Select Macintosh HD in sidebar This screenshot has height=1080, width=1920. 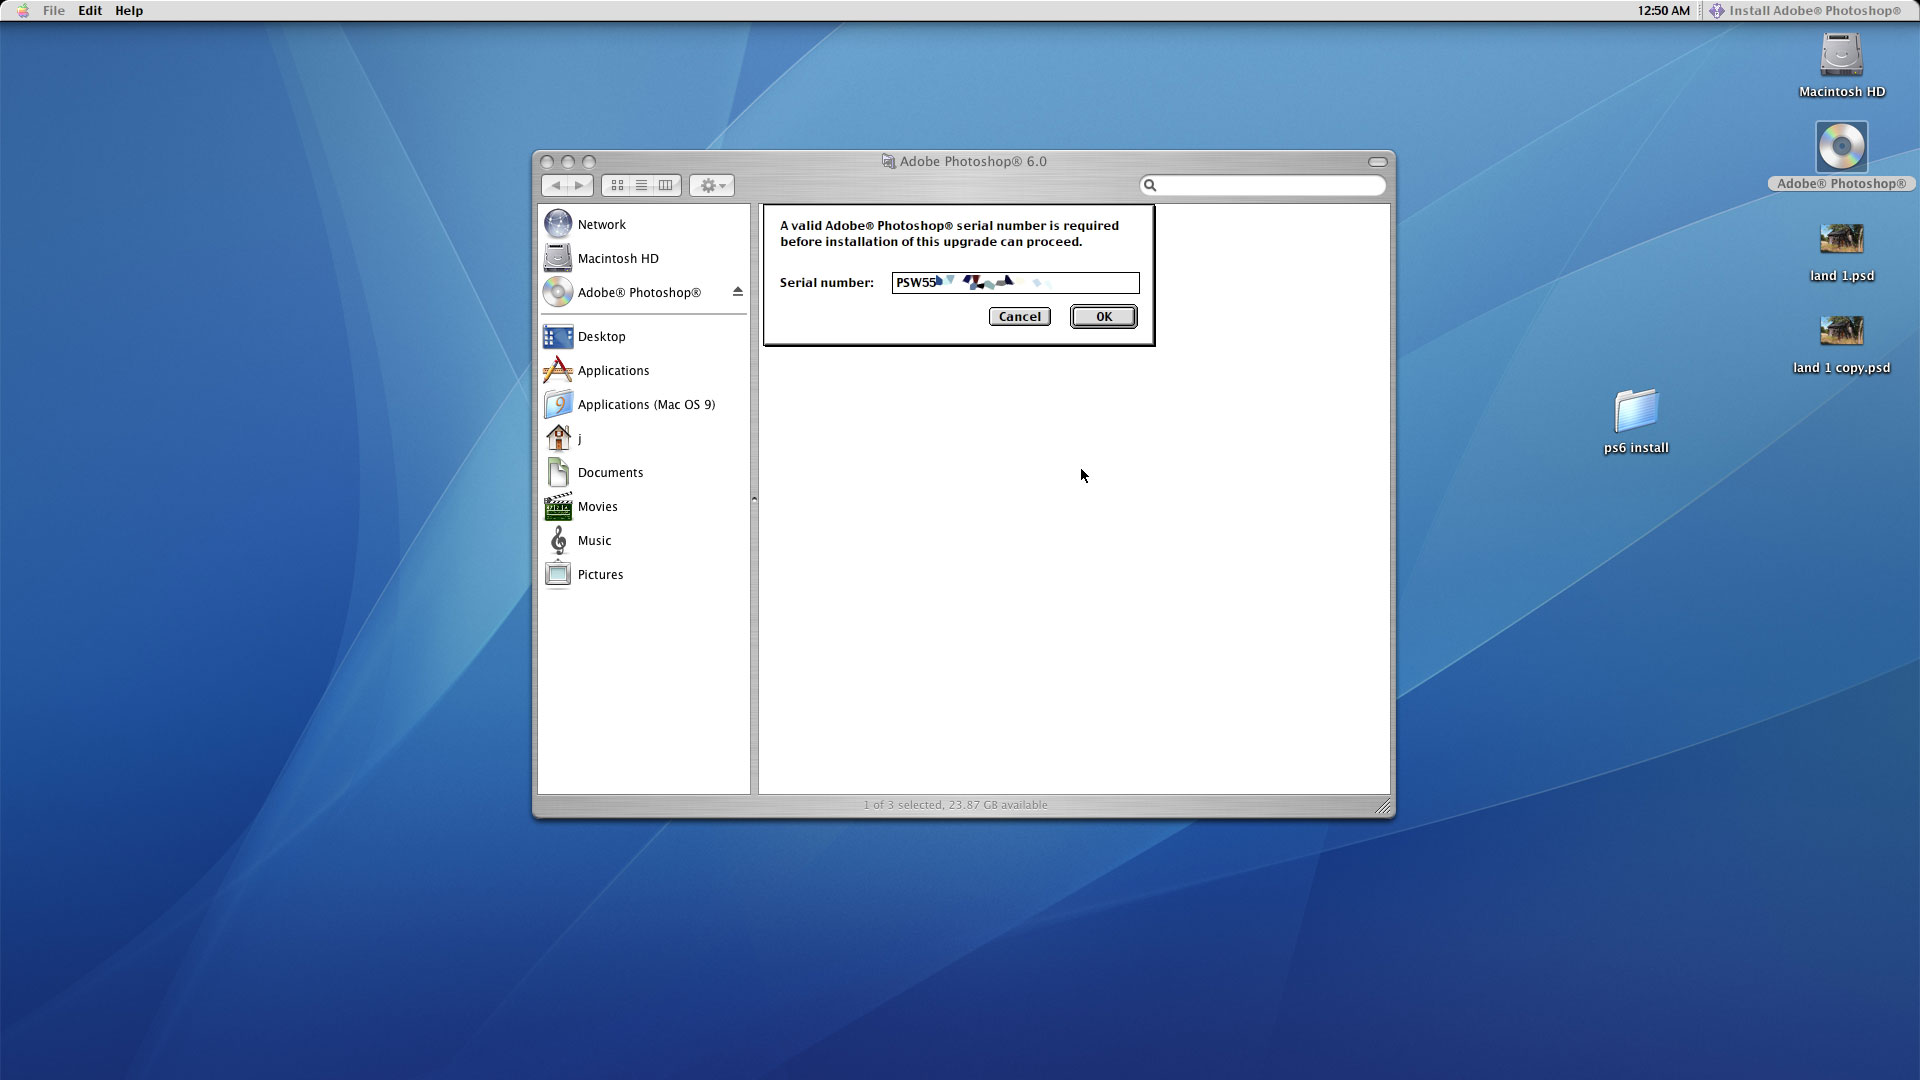tap(617, 257)
